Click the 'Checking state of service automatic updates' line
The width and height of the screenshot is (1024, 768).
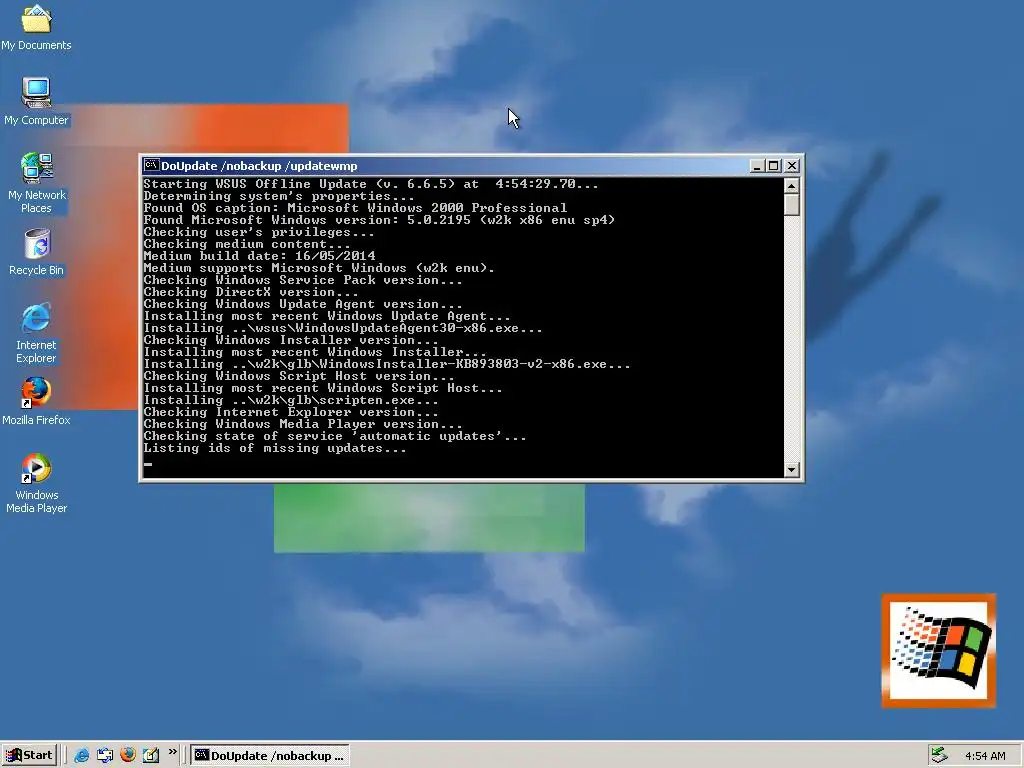pos(335,436)
